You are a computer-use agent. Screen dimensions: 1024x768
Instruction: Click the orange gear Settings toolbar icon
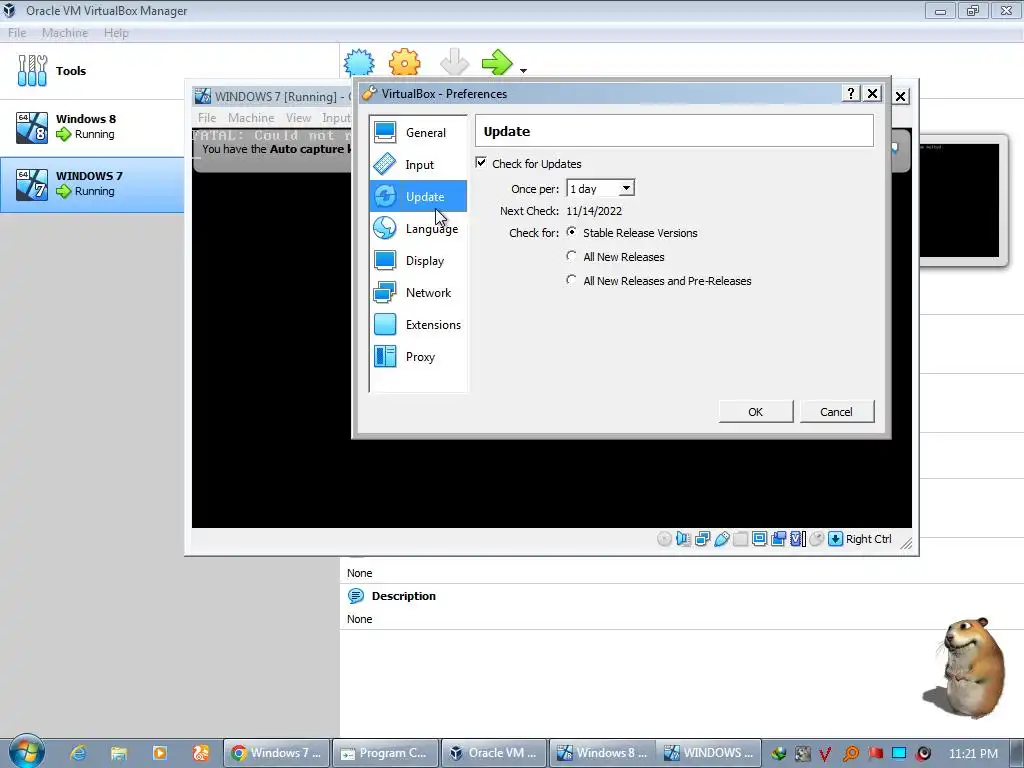(405, 63)
